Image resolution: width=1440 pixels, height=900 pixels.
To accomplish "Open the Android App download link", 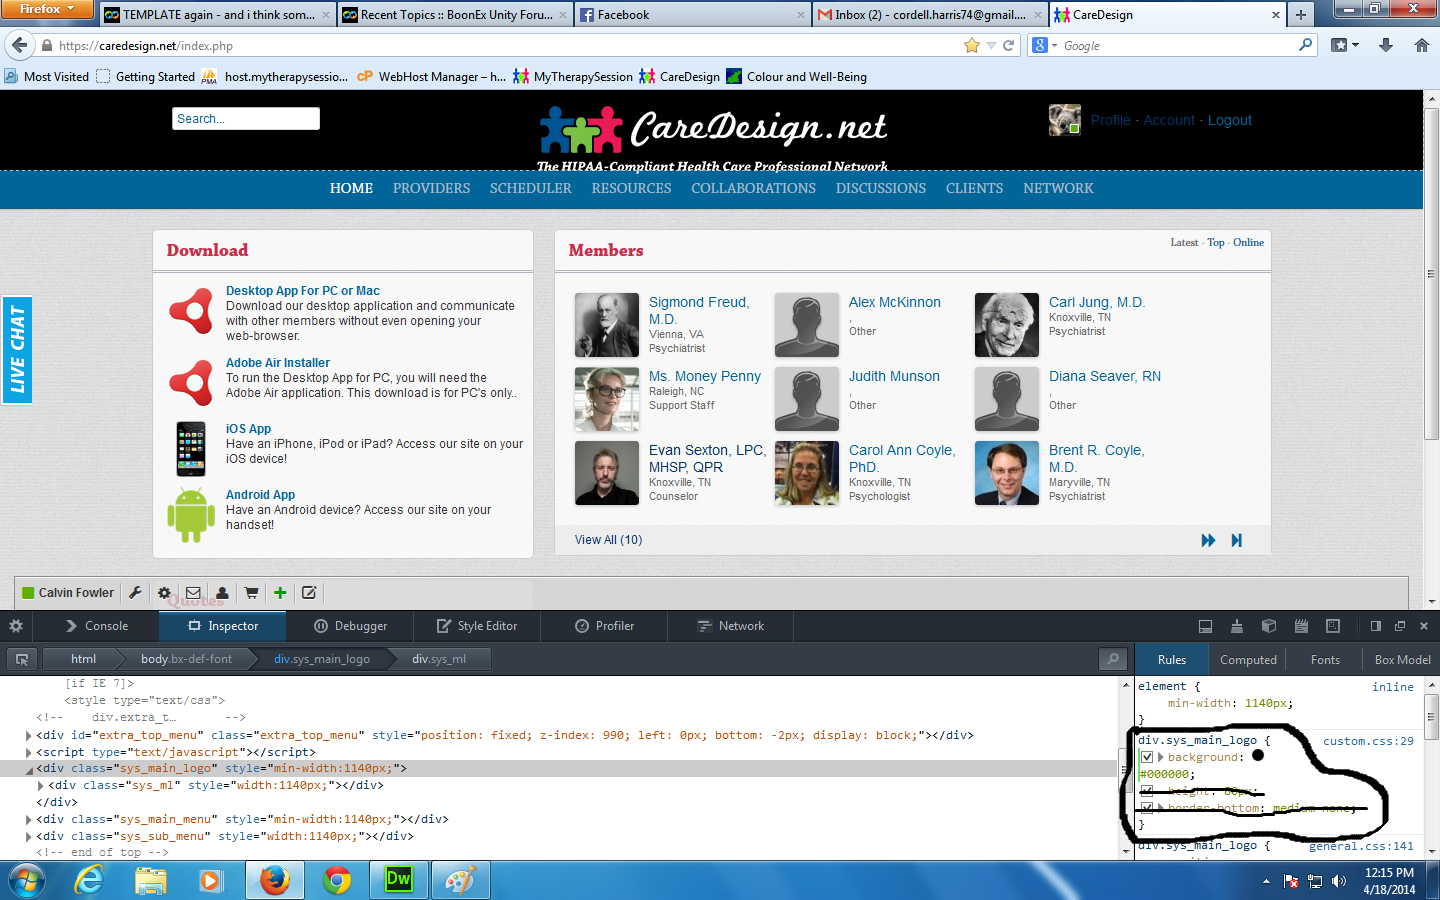I will 260,495.
